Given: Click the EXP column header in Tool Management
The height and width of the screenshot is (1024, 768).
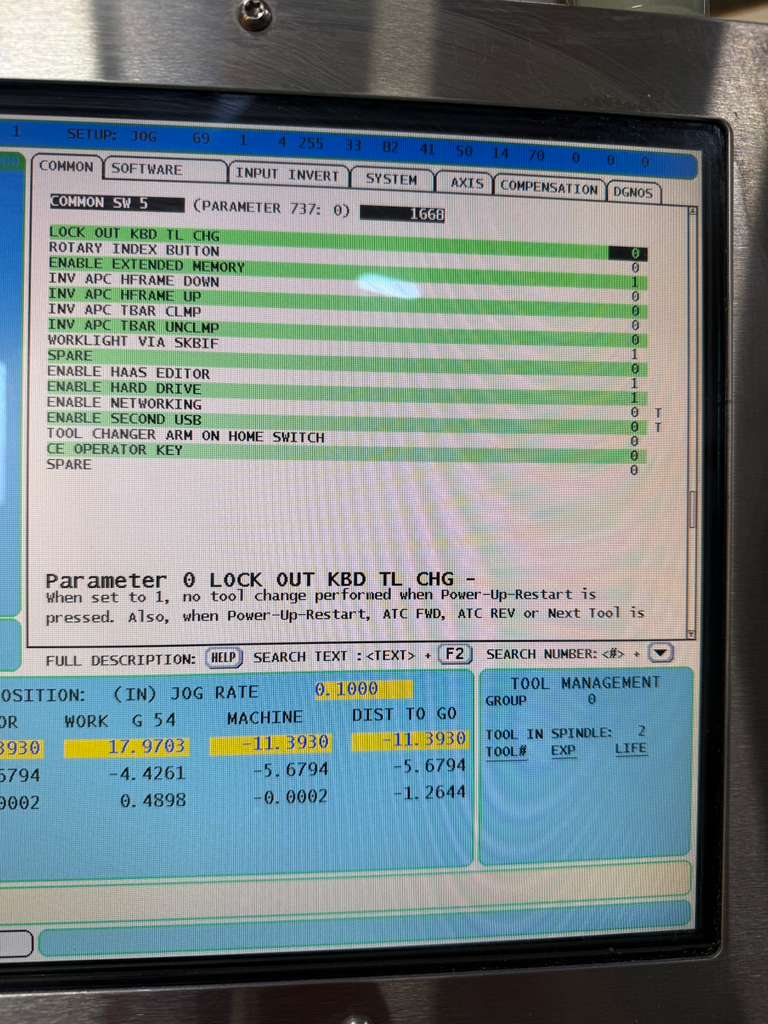Looking at the screenshot, I should tap(564, 750).
